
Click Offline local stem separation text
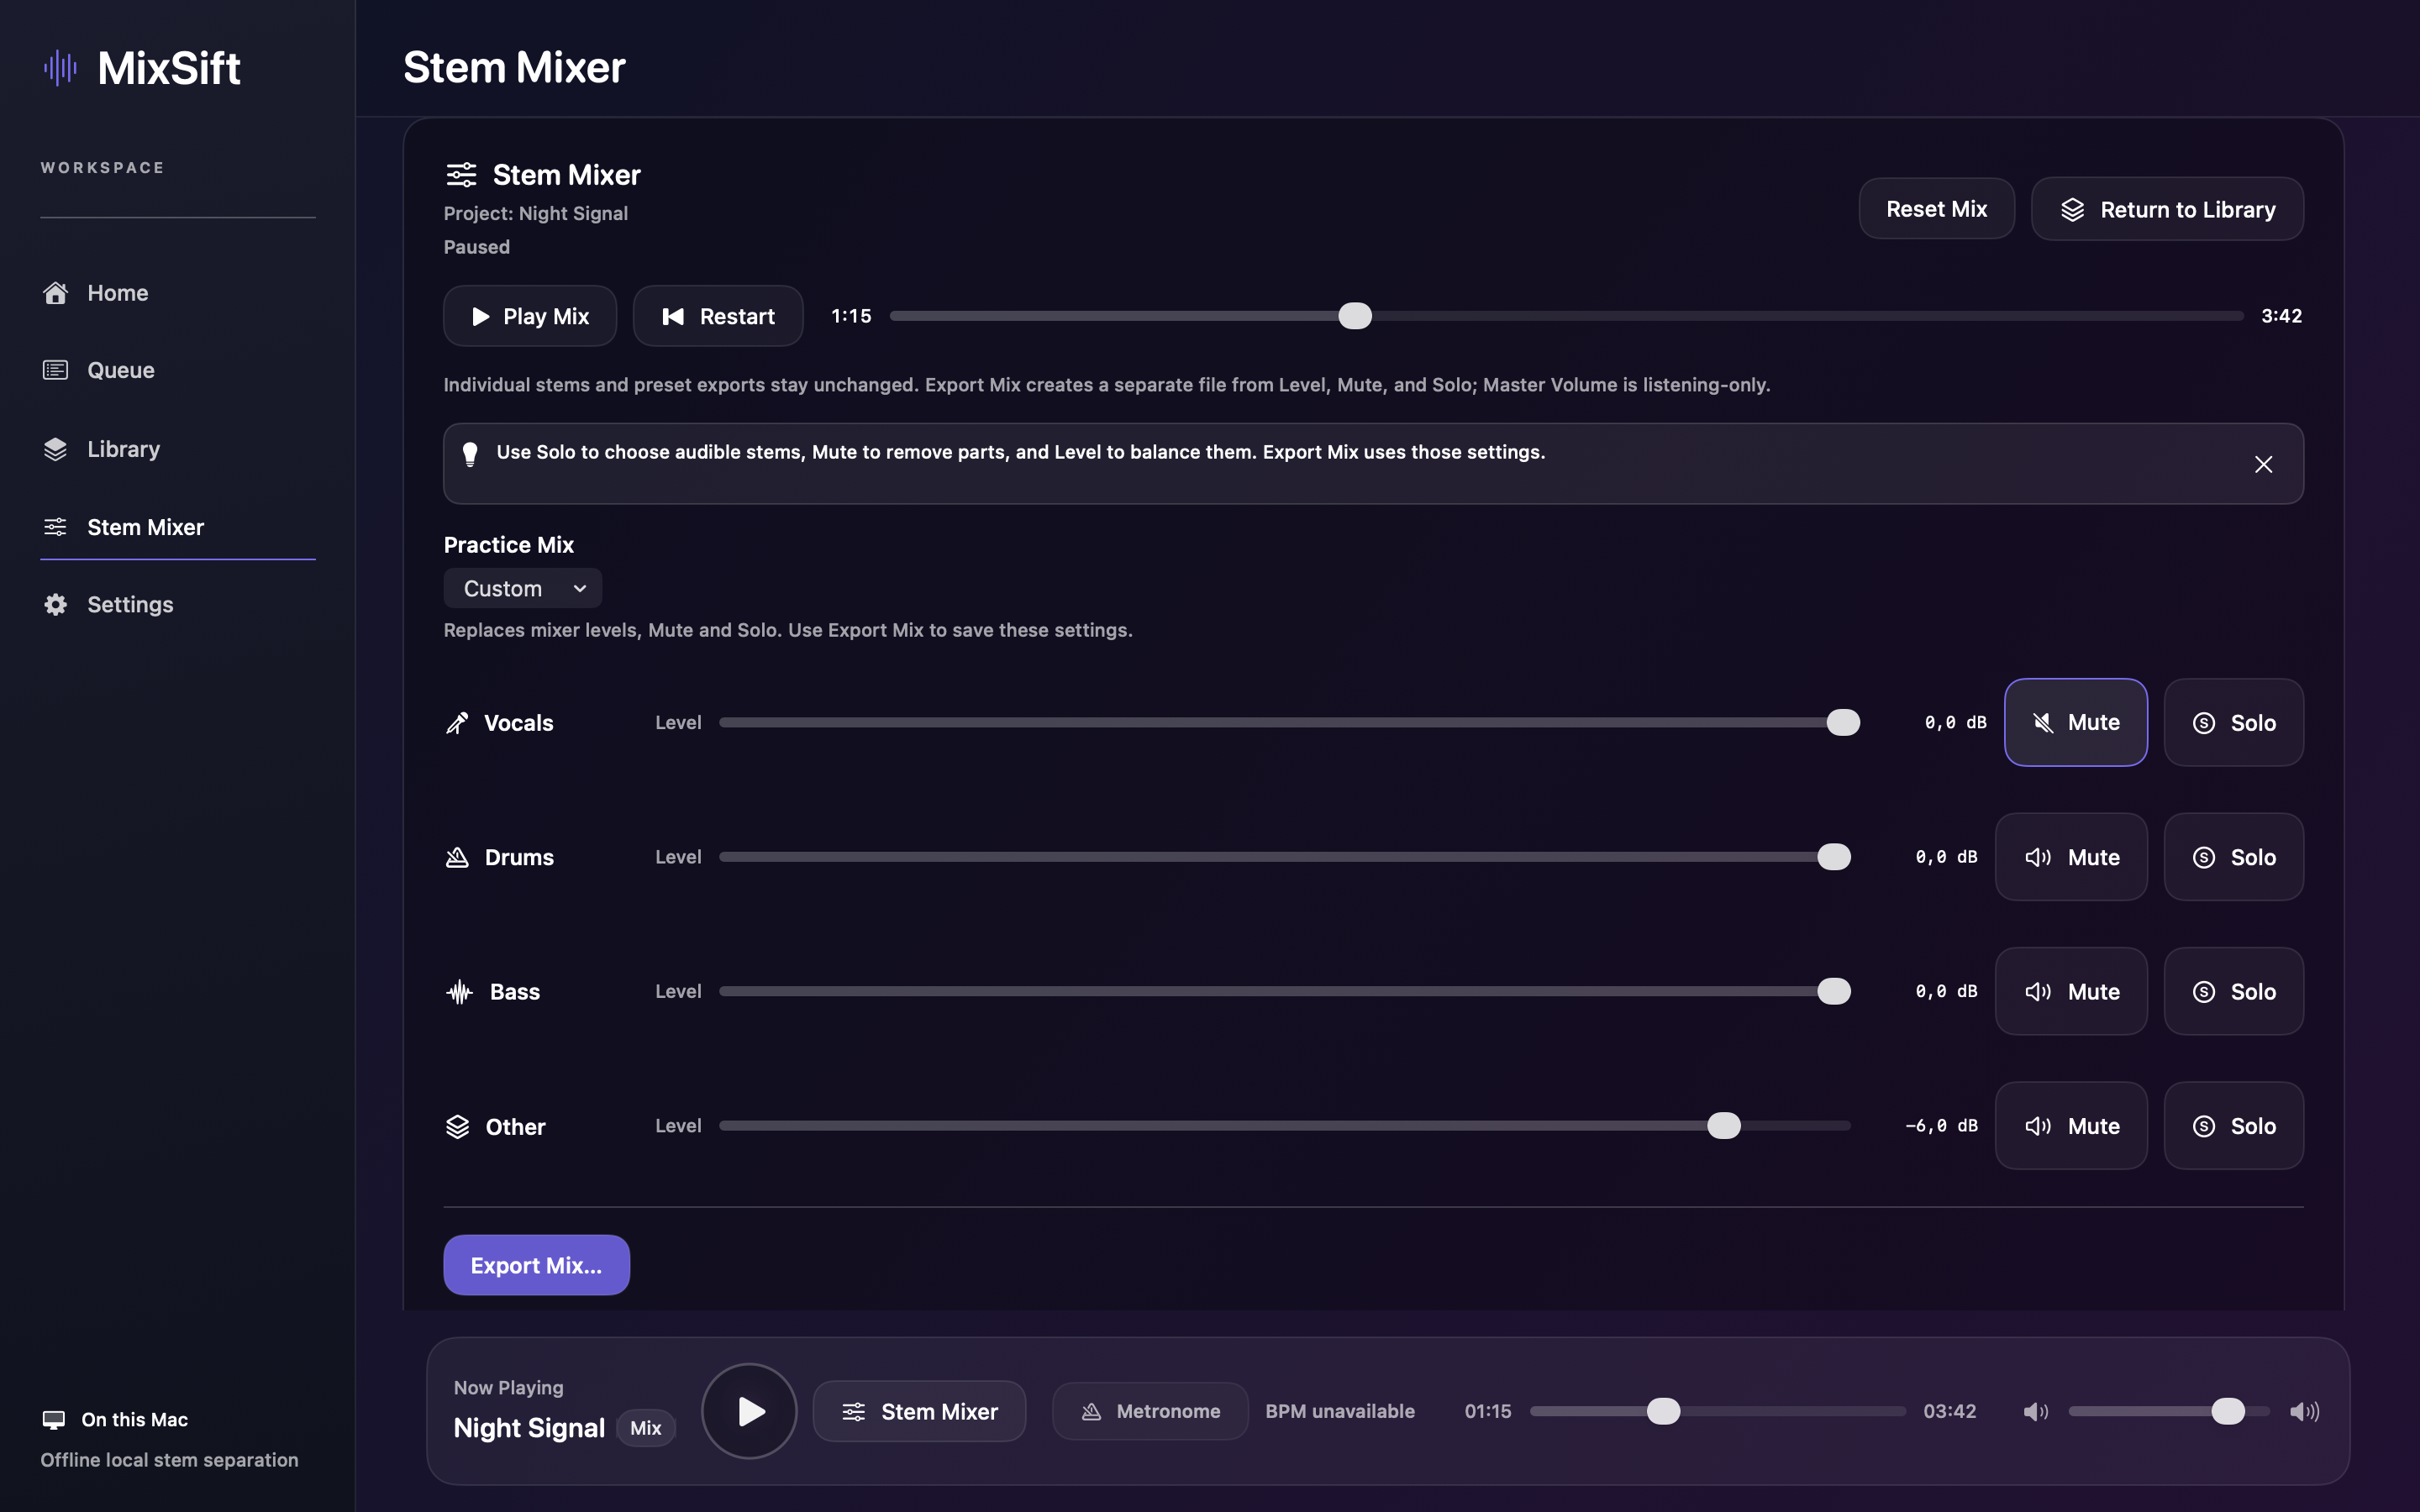169,1460
